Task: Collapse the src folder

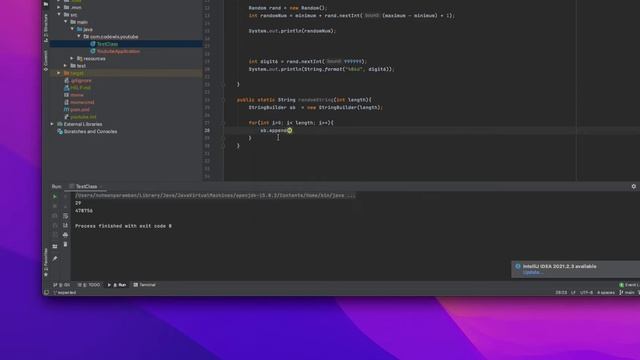Action: point(60,15)
